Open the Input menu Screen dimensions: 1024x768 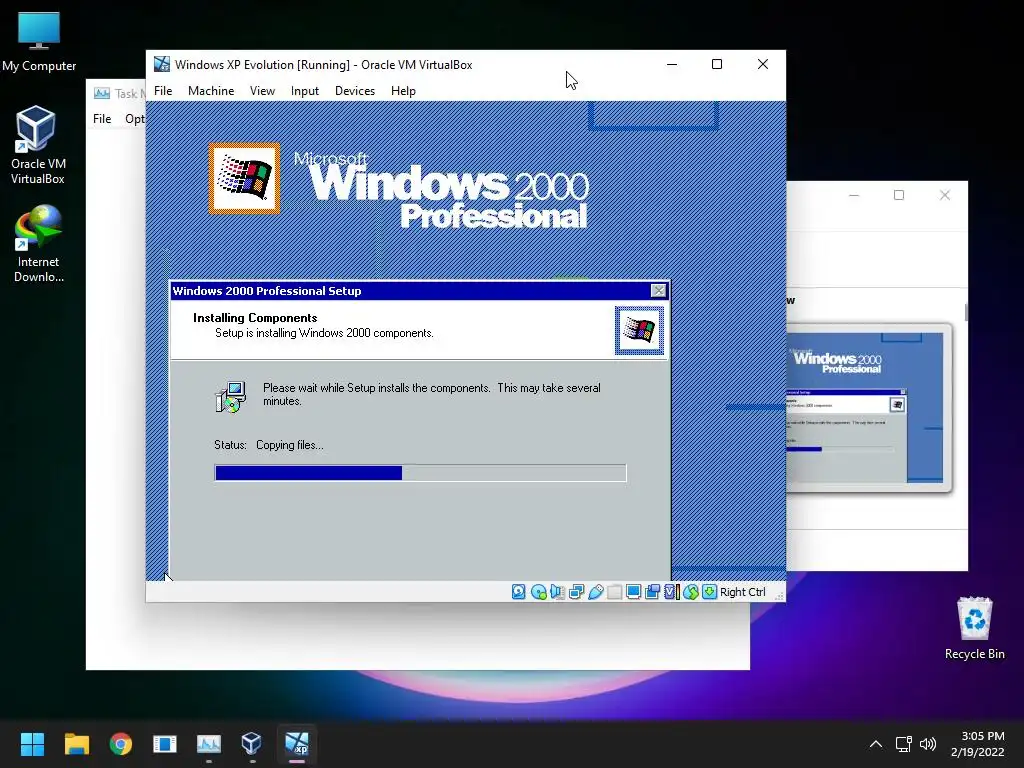304,91
